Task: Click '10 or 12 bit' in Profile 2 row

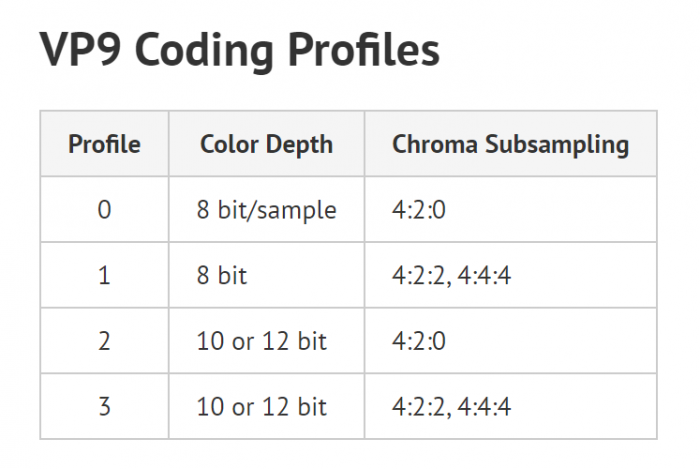Action: click(262, 341)
